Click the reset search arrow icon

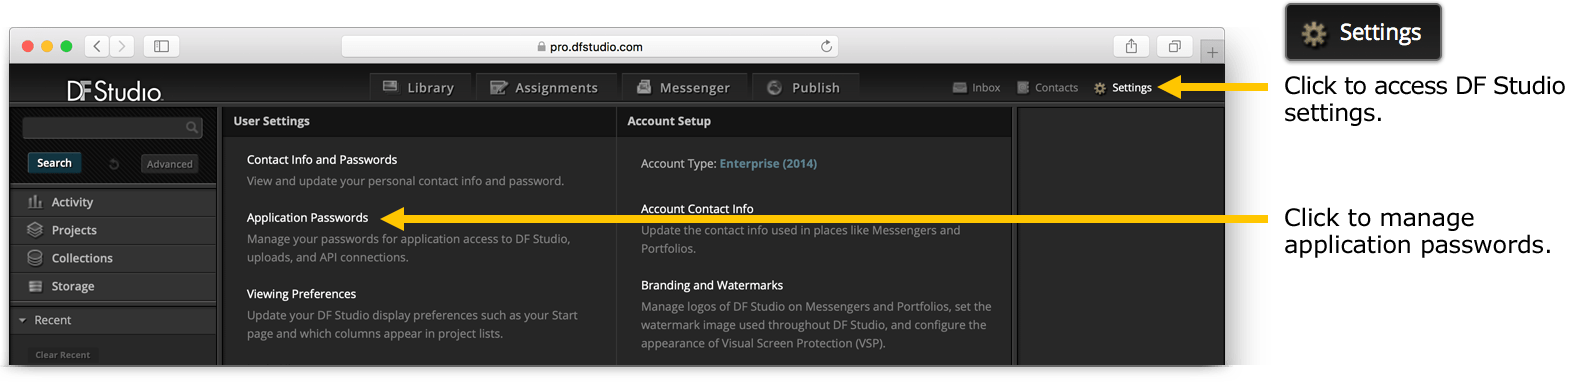coord(114,164)
